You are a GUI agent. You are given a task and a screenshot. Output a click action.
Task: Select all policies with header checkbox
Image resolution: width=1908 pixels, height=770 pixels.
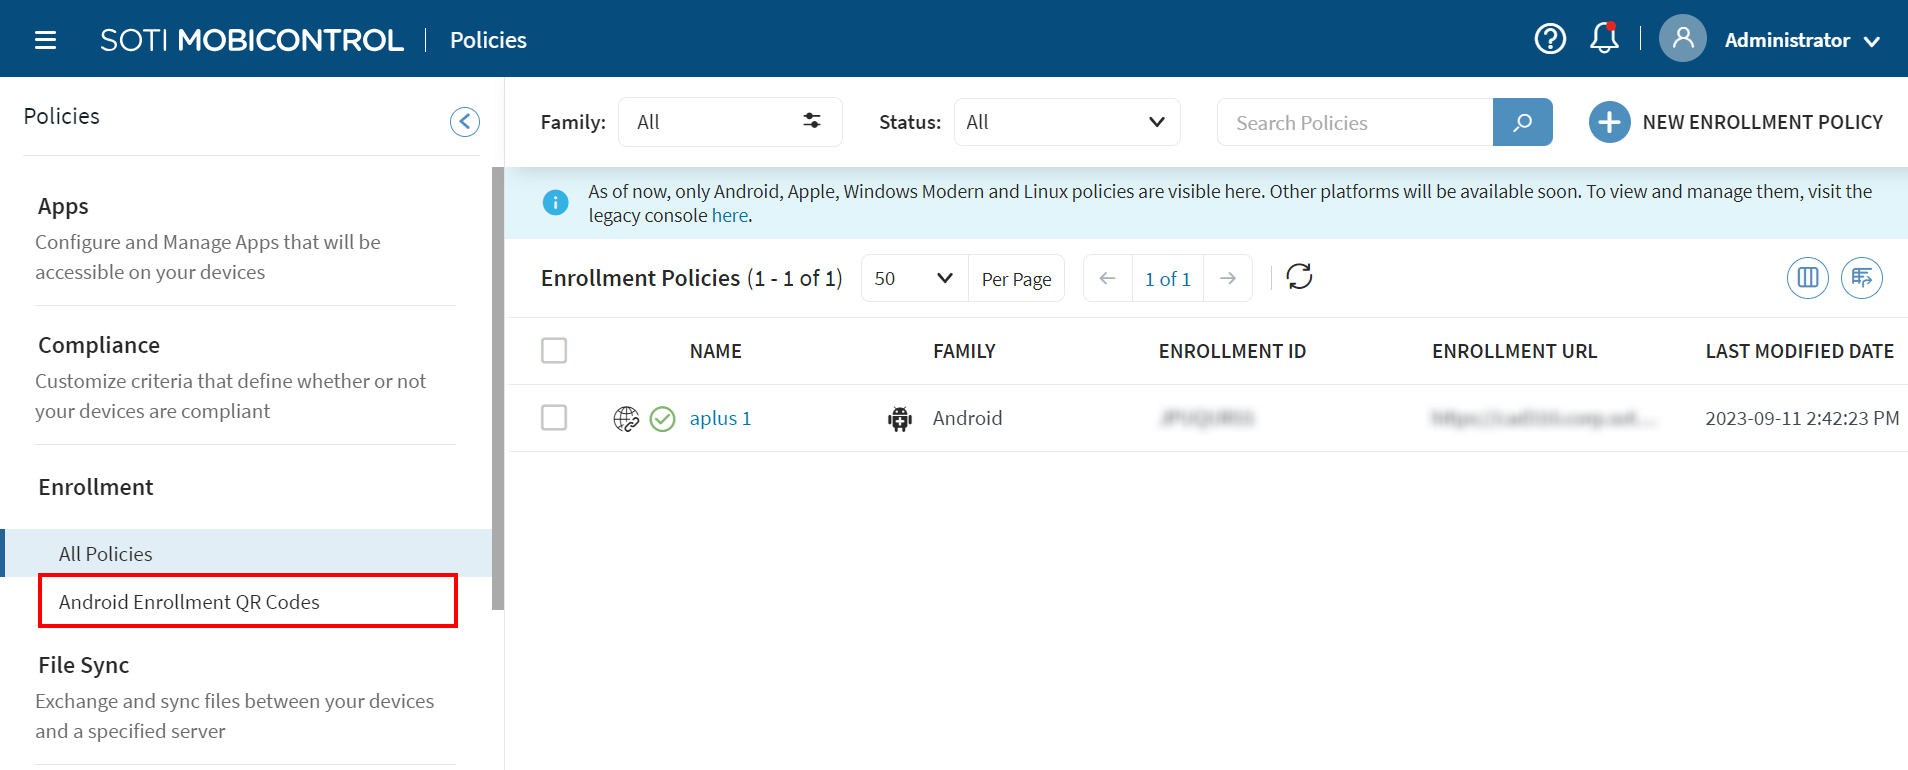pos(554,351)
